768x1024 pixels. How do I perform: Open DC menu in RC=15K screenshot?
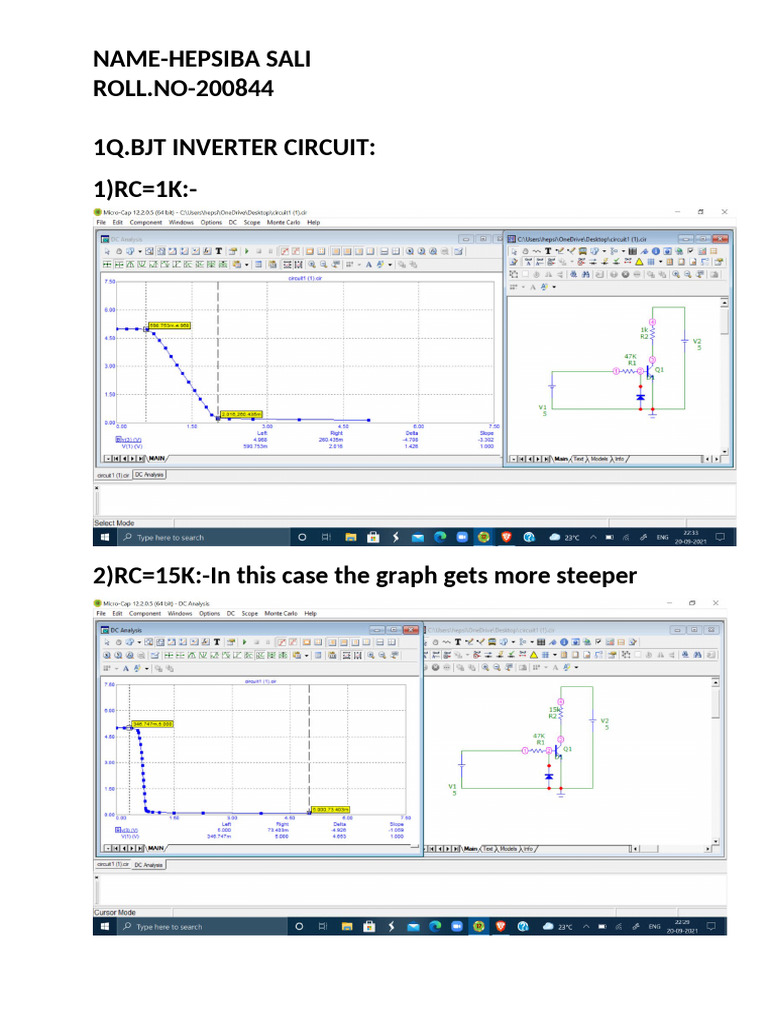(231, 613)
